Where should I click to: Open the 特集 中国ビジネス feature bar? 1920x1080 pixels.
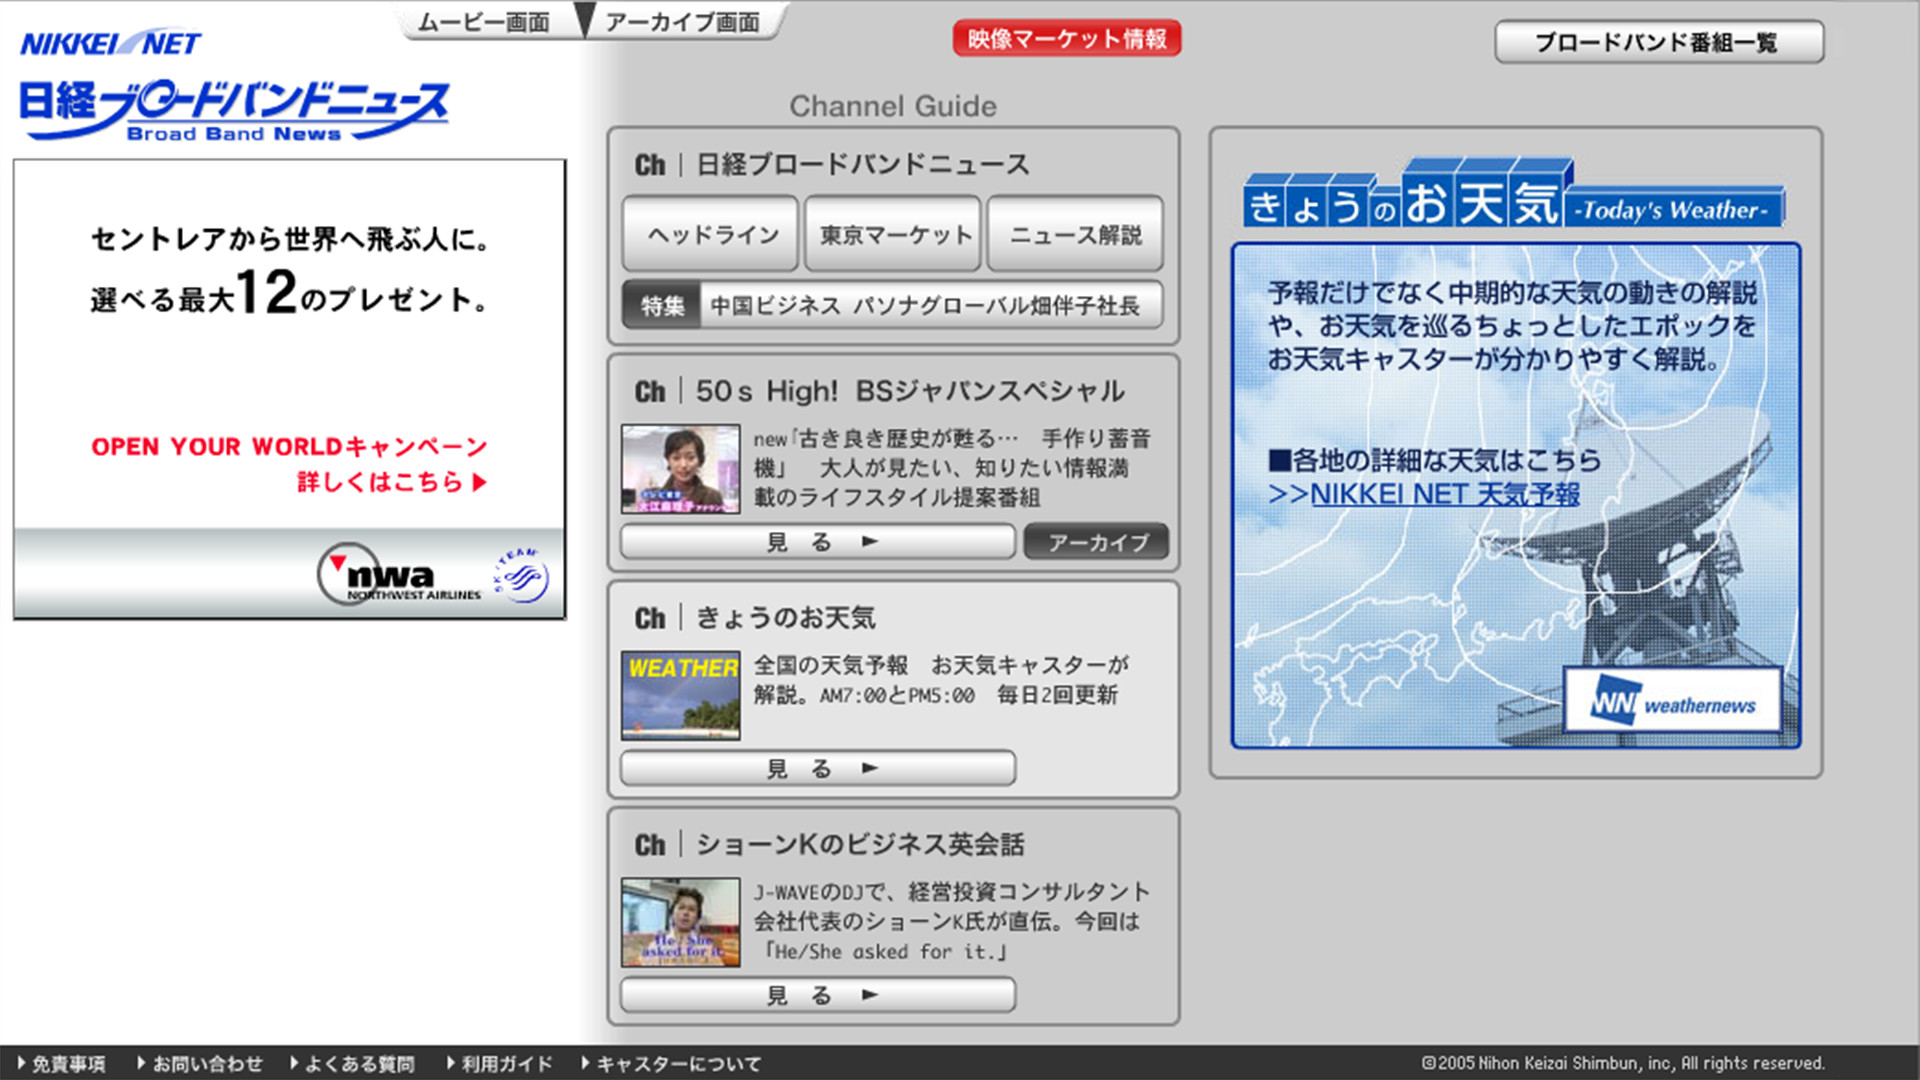coord(893,305)
